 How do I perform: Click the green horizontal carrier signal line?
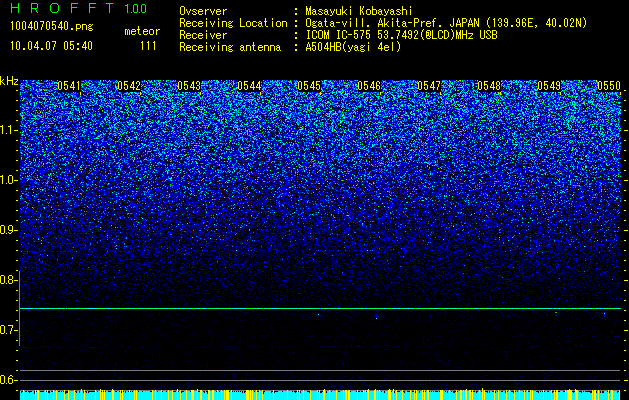[321, 309]
